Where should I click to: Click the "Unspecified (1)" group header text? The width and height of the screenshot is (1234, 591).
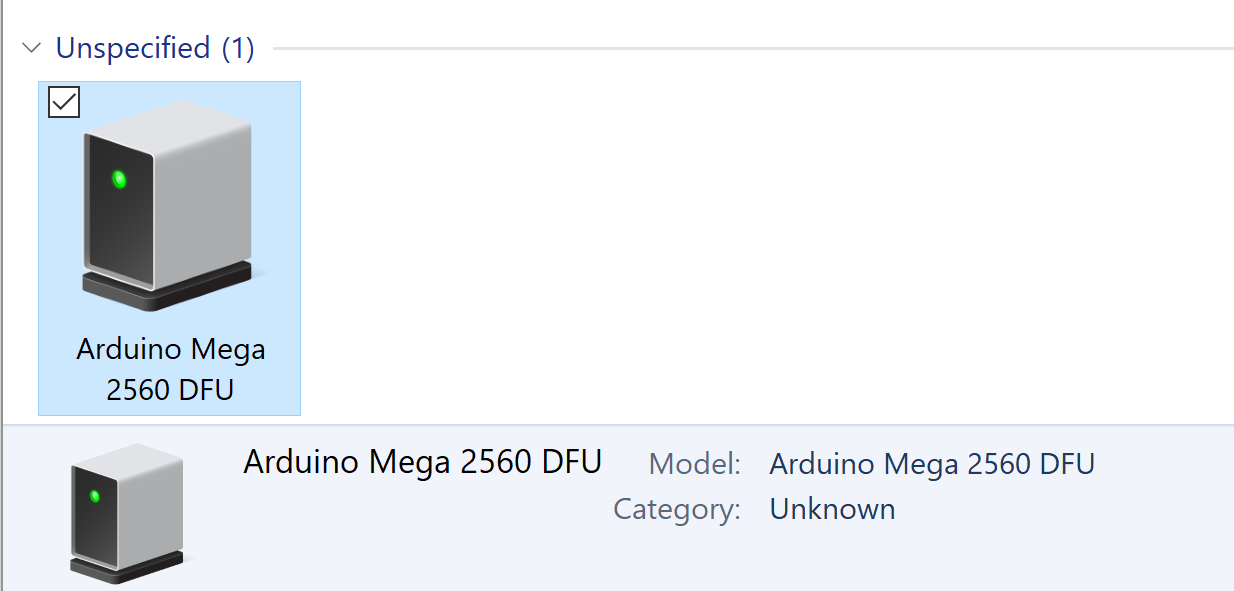coord(155,48)
